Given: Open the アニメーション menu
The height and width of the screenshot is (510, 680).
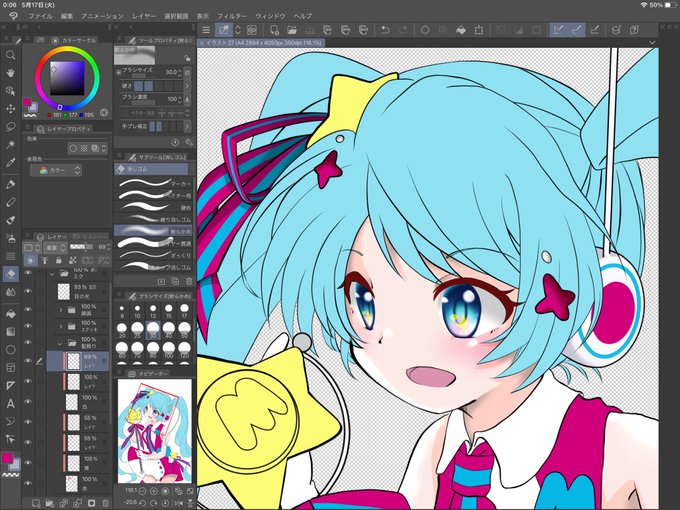Looking at the screenshot, I should [102, 16].
